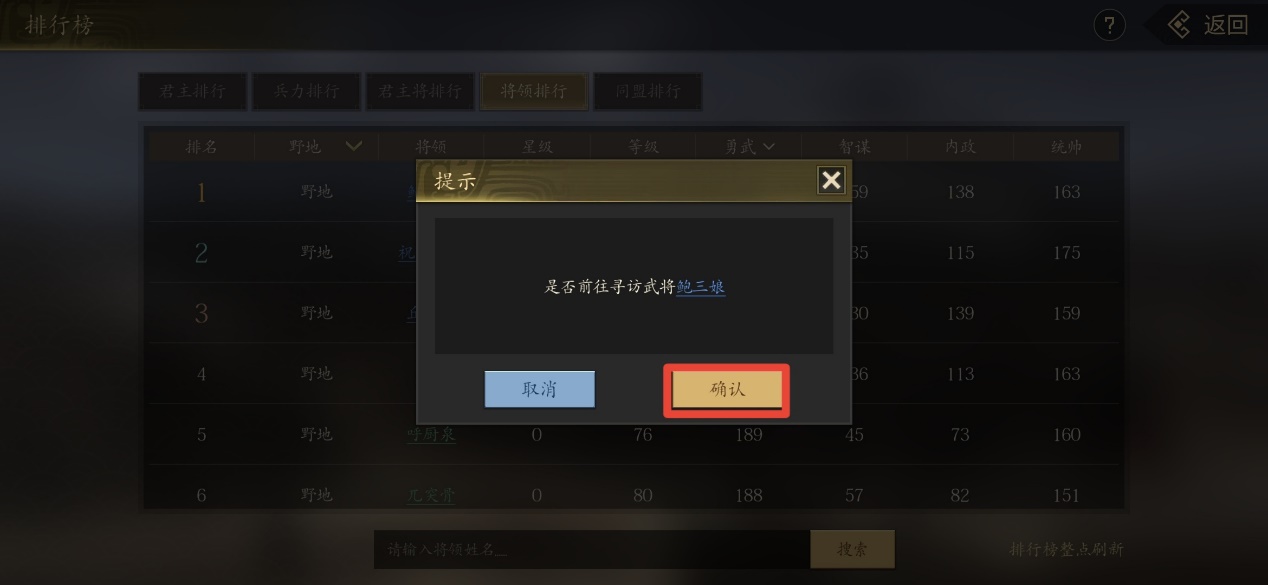Click the 内政 column header

click(961, 146)
